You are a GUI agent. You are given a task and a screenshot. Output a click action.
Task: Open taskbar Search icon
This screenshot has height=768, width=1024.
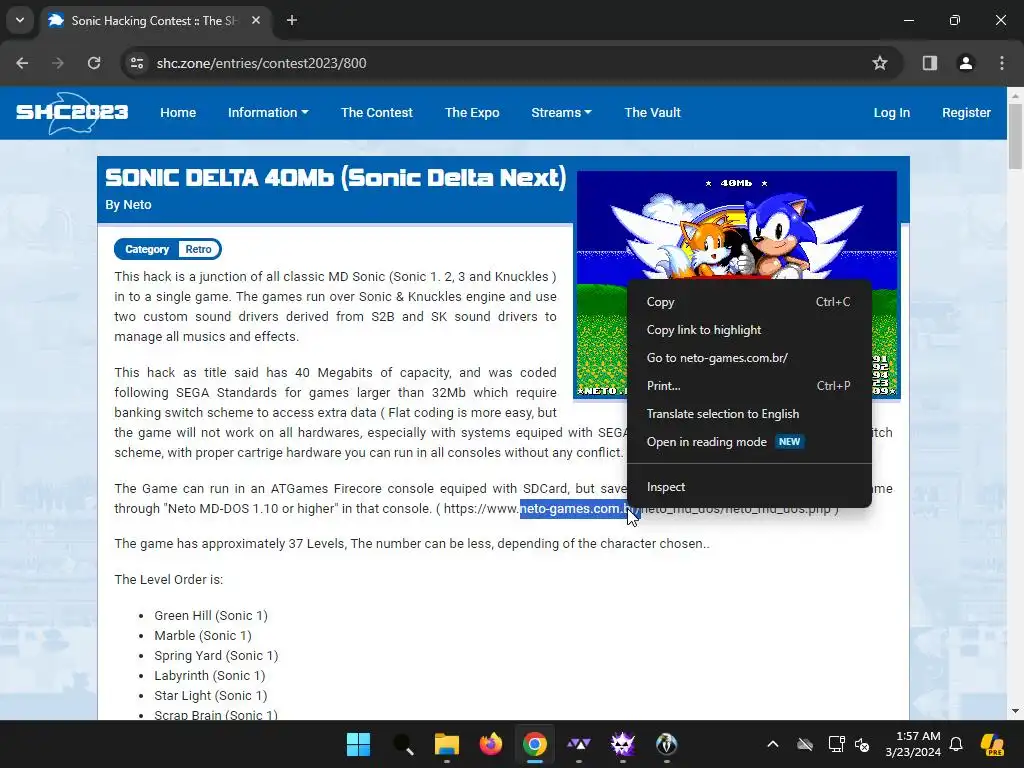(403, 744)
